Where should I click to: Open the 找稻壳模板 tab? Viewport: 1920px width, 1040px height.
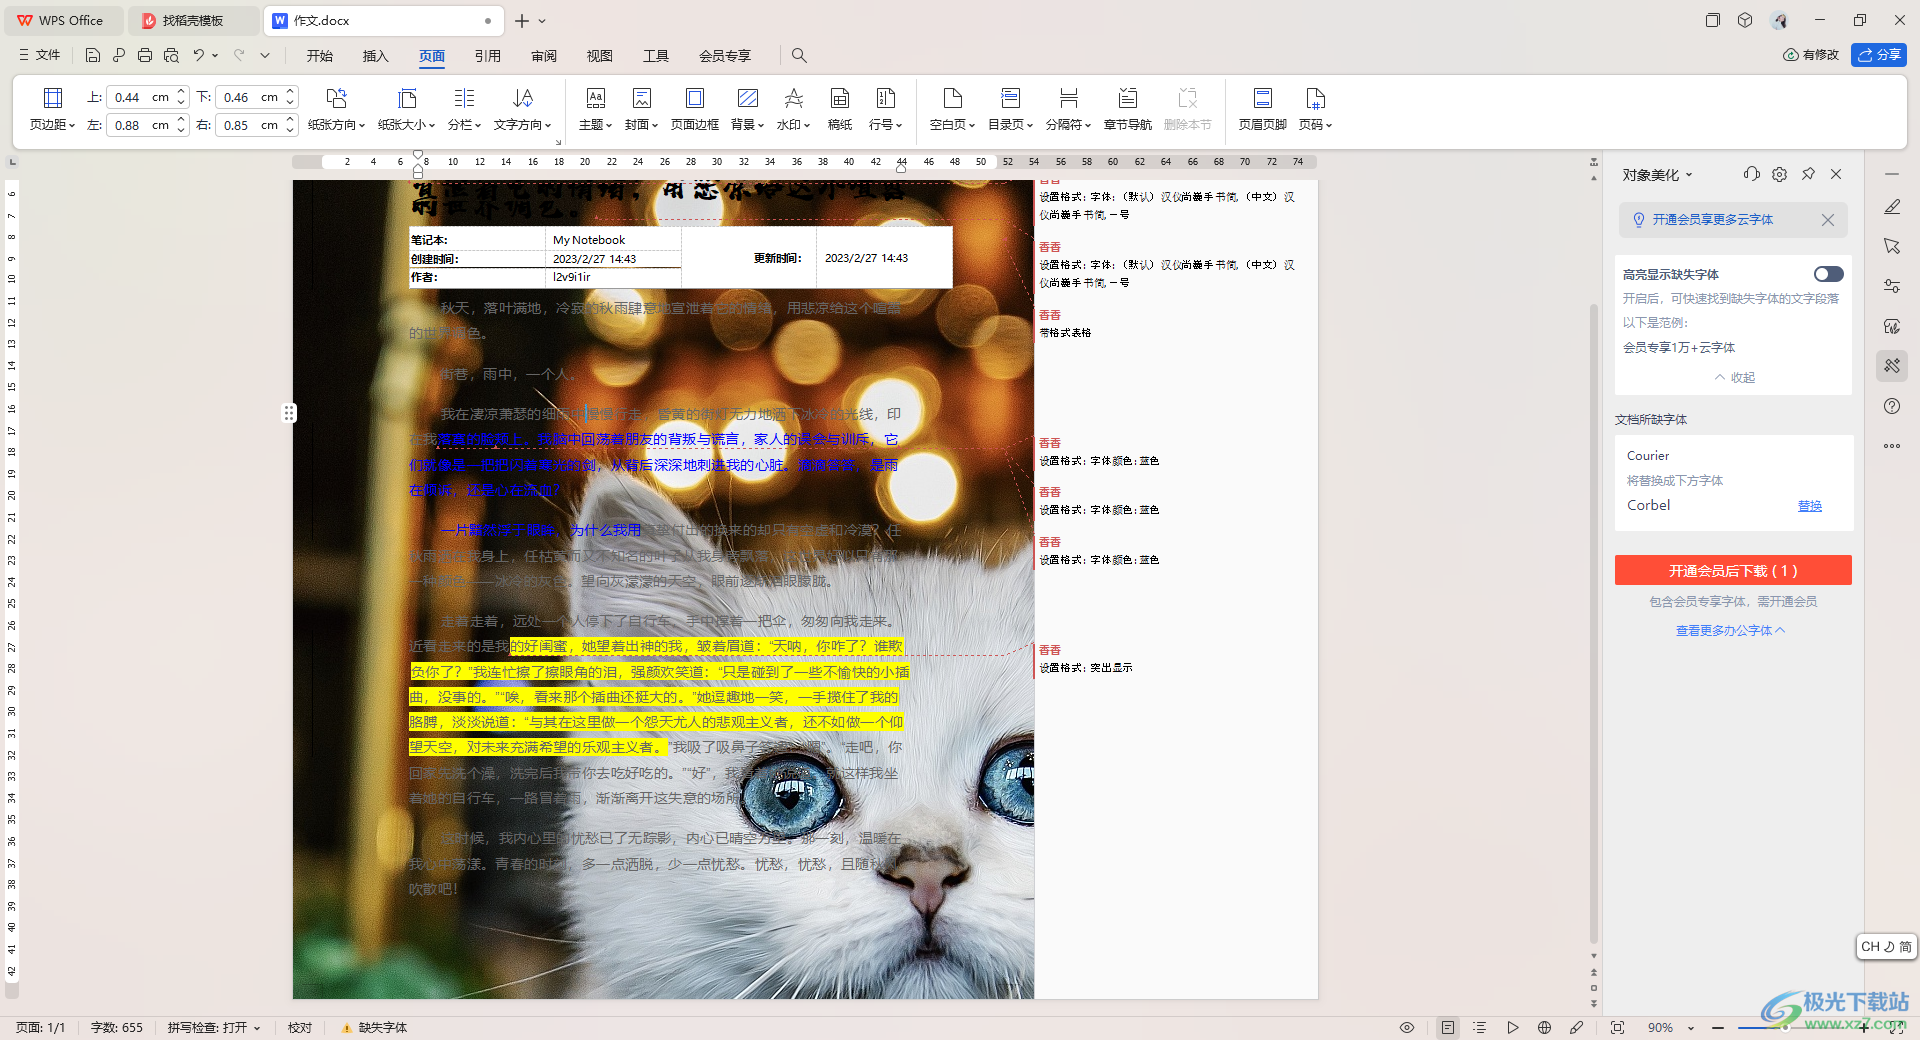(x=193, y=20)
